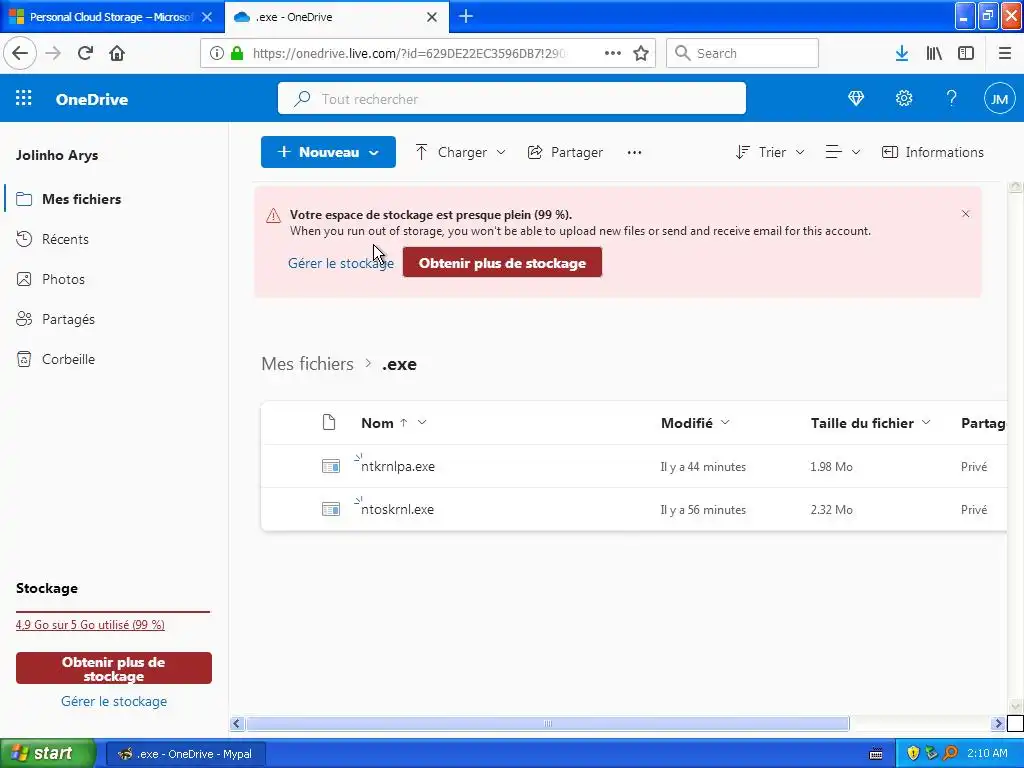Image resolution: width=1024 pixels, height=768 pixels.
Task: Click the horizontal scrollbar thumb
Action: coord(547,723)
